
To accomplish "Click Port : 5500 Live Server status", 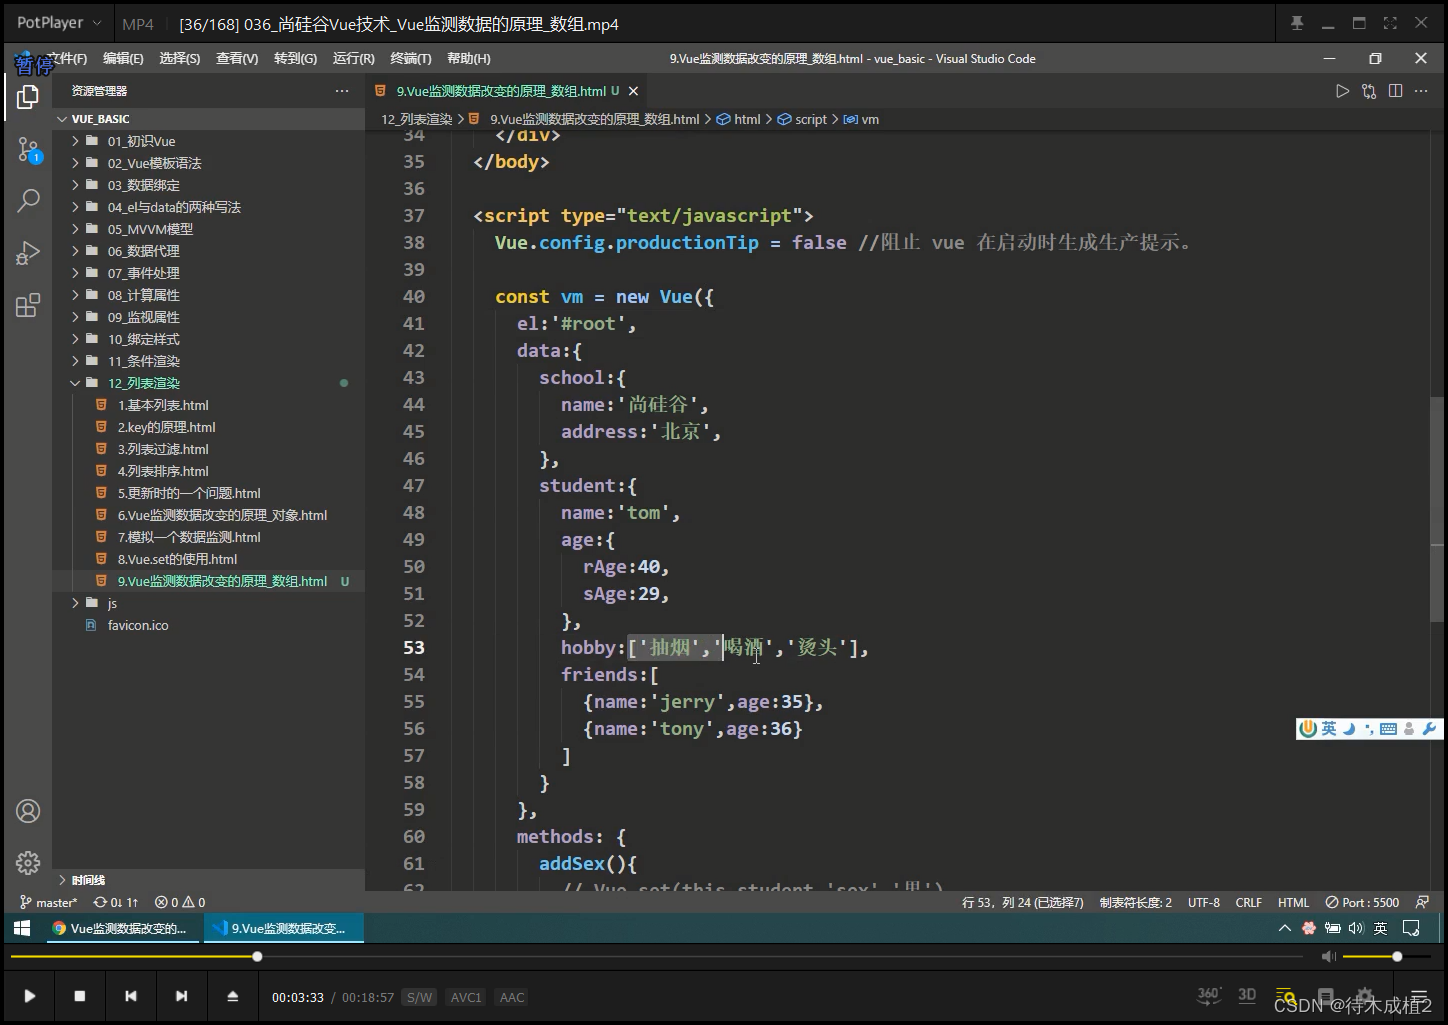I will click(x=1363, y=902).
